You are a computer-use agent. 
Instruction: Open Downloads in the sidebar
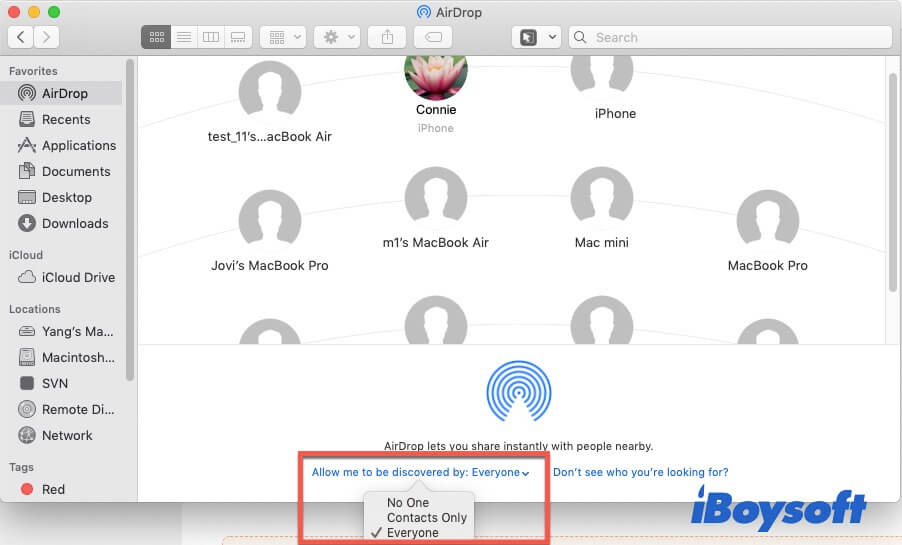pos(61,223)
